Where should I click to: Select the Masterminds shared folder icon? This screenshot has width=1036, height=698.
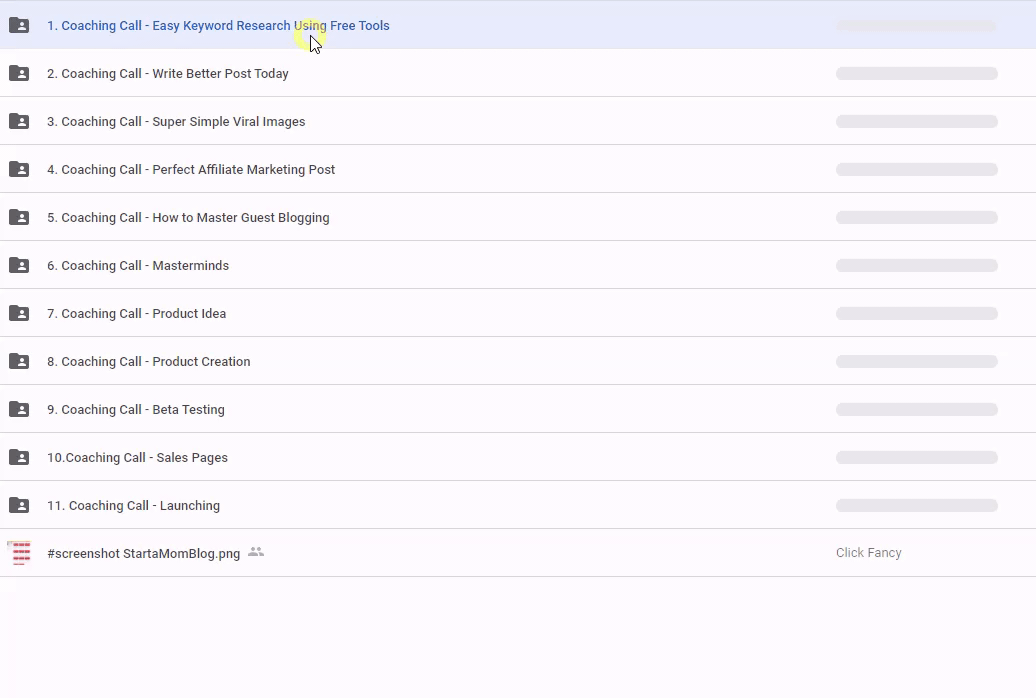pos(19,265)
